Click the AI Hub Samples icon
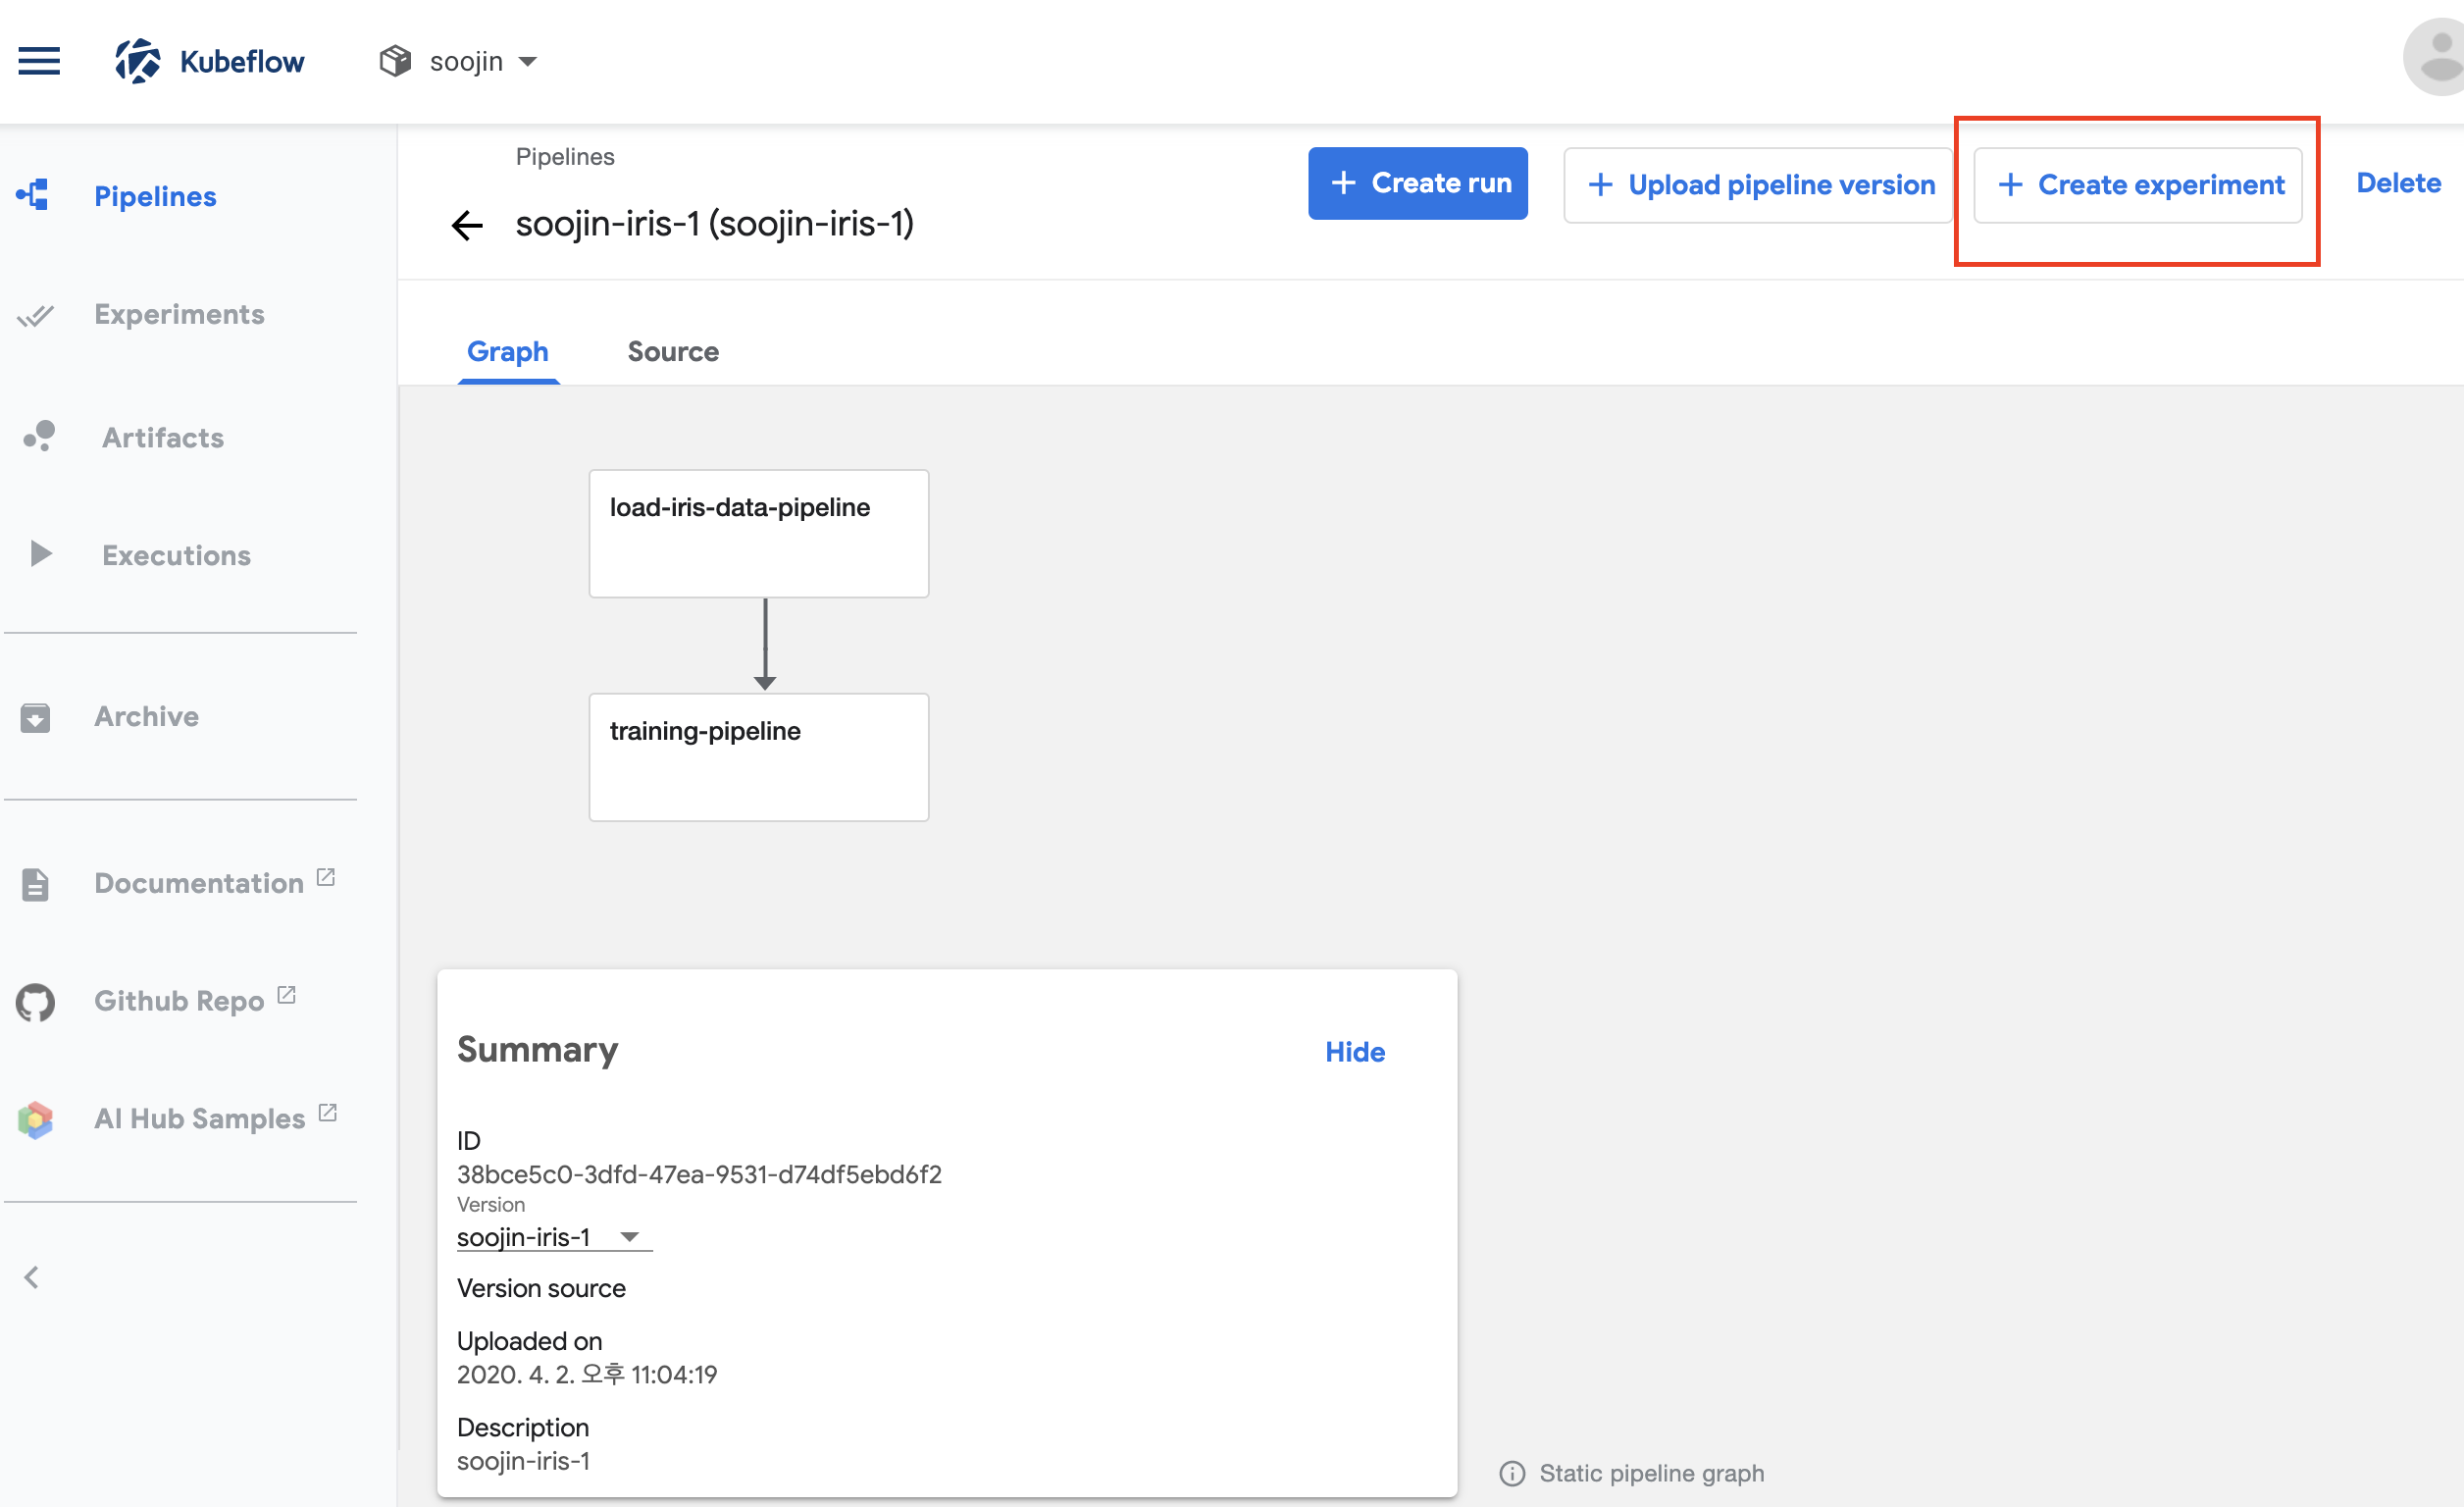2464x1507 pixels. [35, 1119]
